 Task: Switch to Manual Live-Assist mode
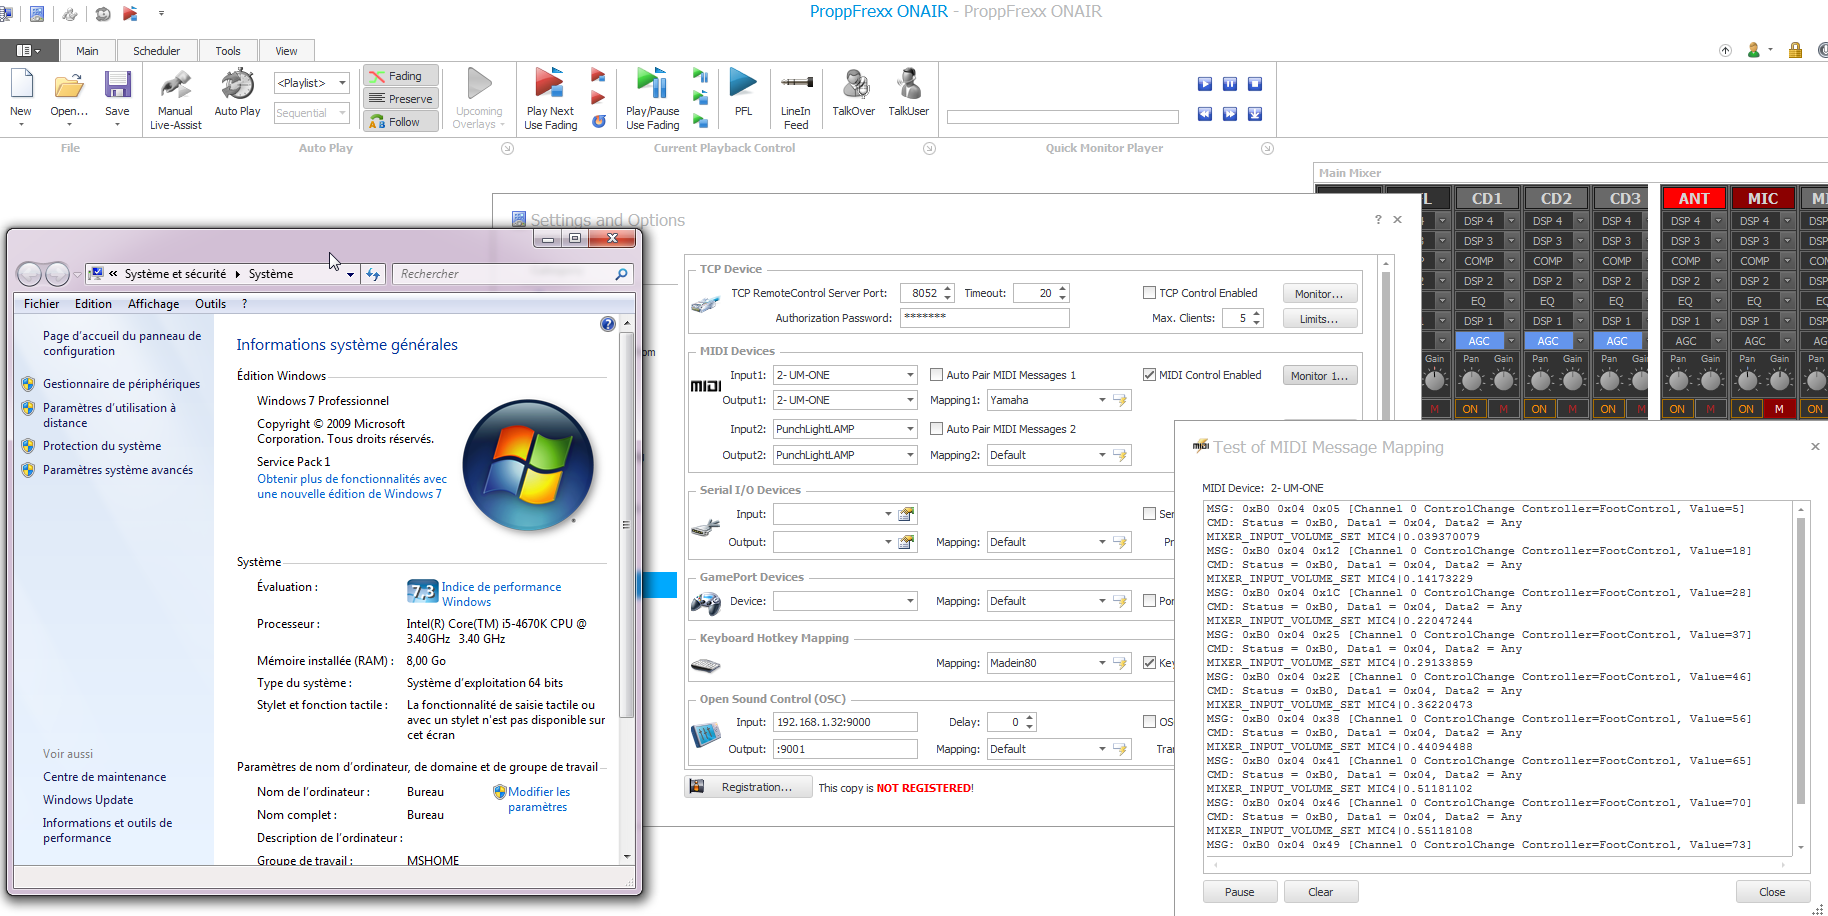(x=175, y=100)
